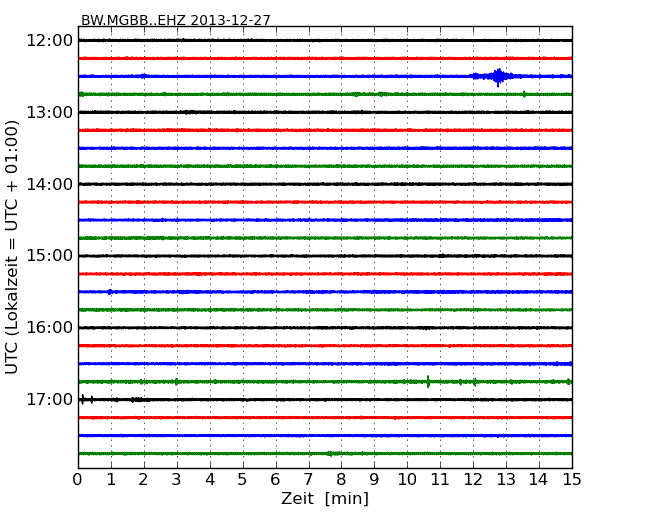
Task: Click the x-axis tick label 14
Action: [539, 480]
